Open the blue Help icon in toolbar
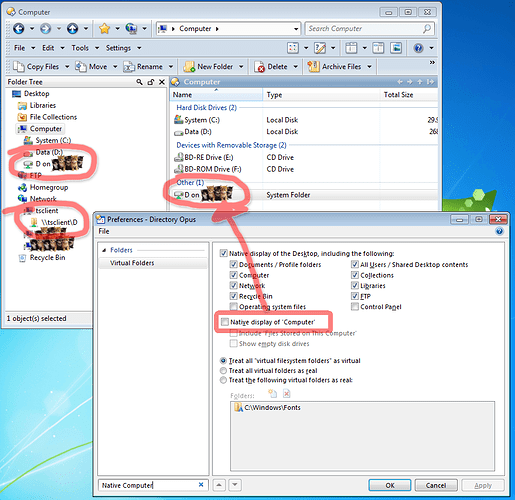The height and width of the screenshot is (500, 515). [418, 48]
